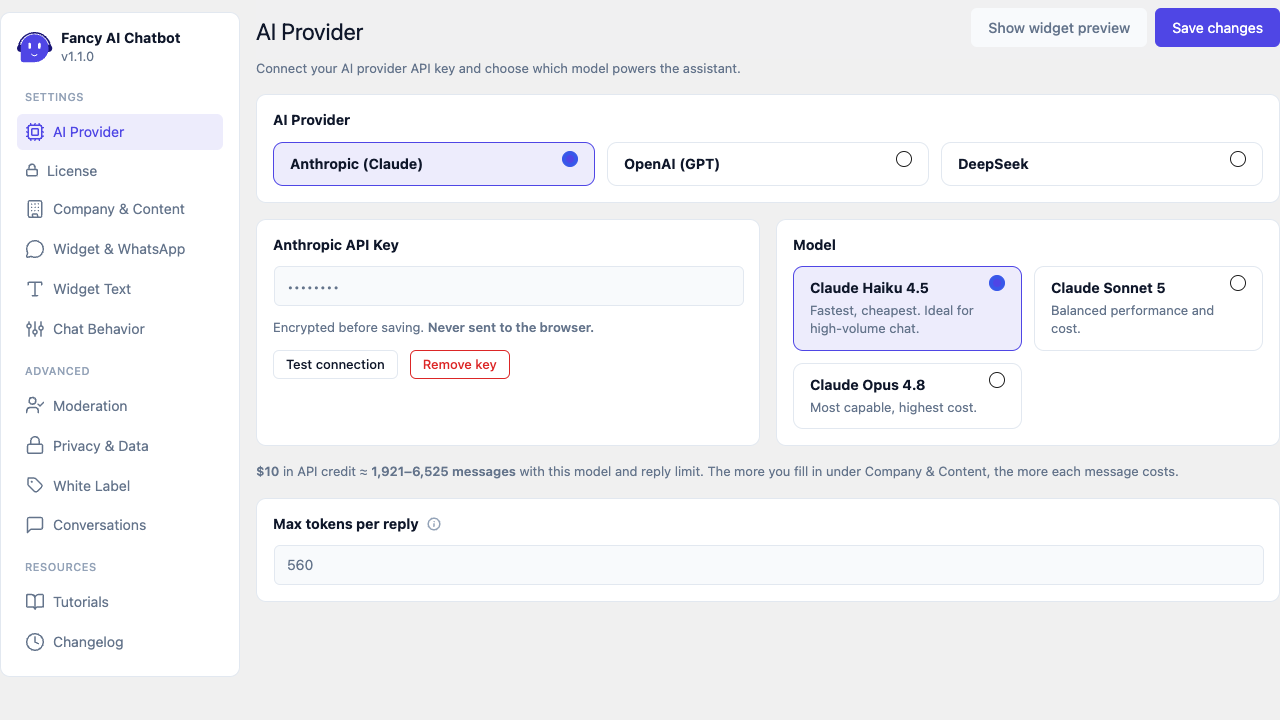The width and height of the screenshot is (1280, 720).
Task: Choose the Claude Sonnet 5 model radio
Action: pyautogui.click(x=1238, y=283)
